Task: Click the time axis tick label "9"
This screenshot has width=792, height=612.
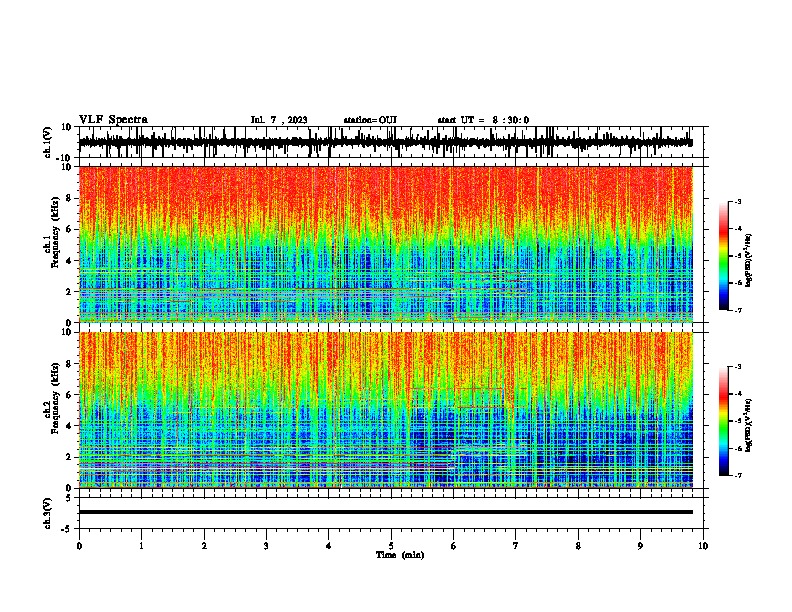Action: pyautogui.click(x=640, y=546)
